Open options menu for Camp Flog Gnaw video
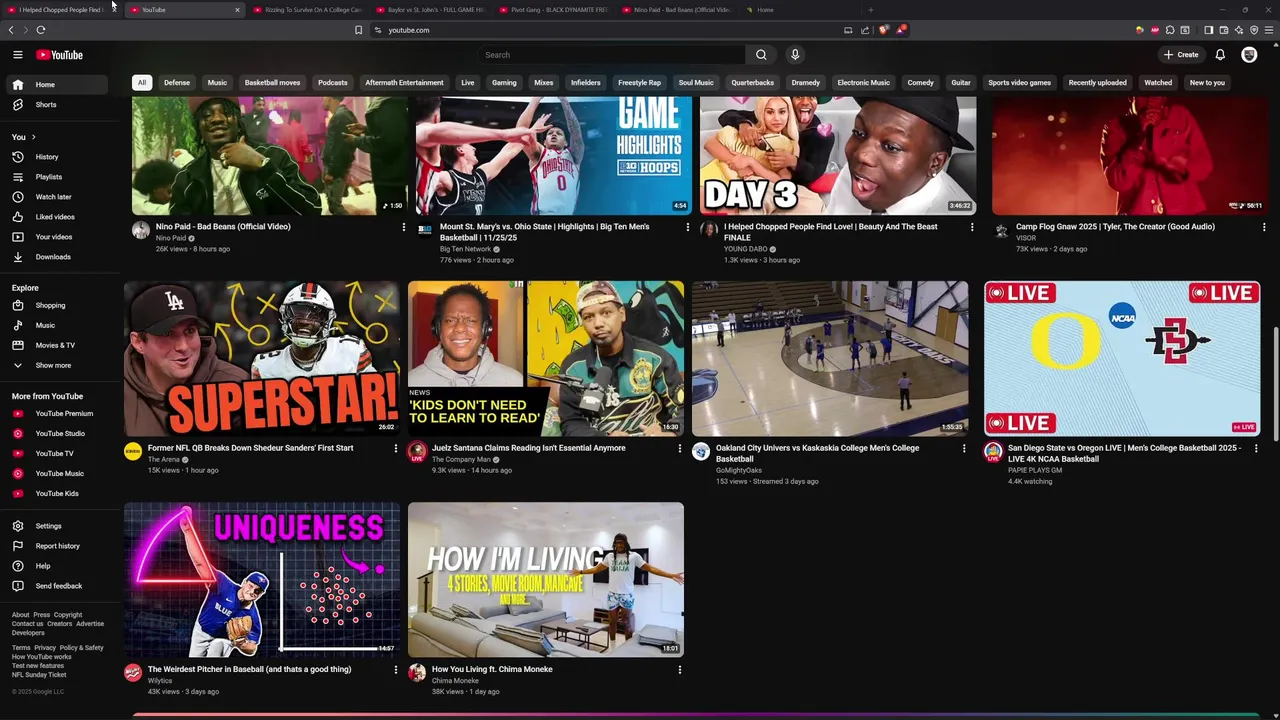Image resolution: width=1280 pixels, height=720 pixels. [1263, 227]
